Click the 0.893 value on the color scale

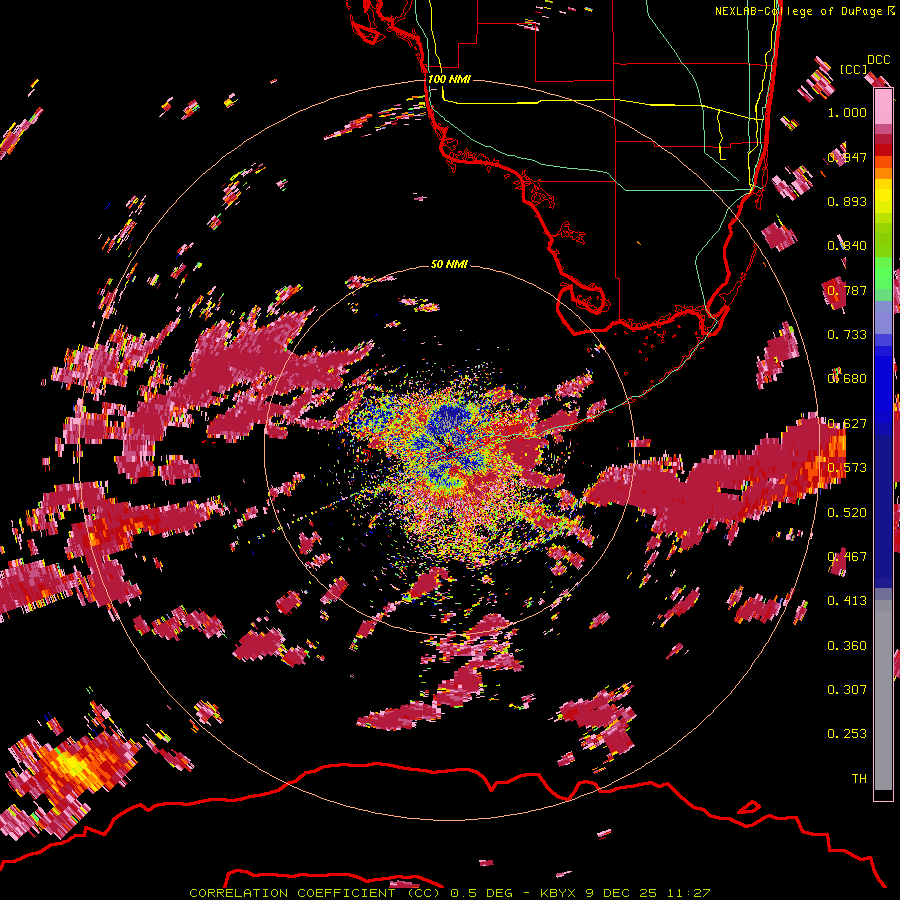coord(847,201)
